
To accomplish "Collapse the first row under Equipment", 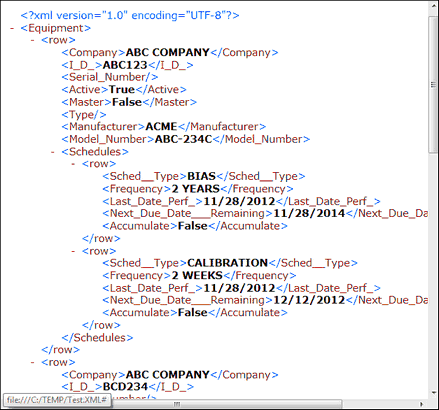I will (x=32, y=40).
